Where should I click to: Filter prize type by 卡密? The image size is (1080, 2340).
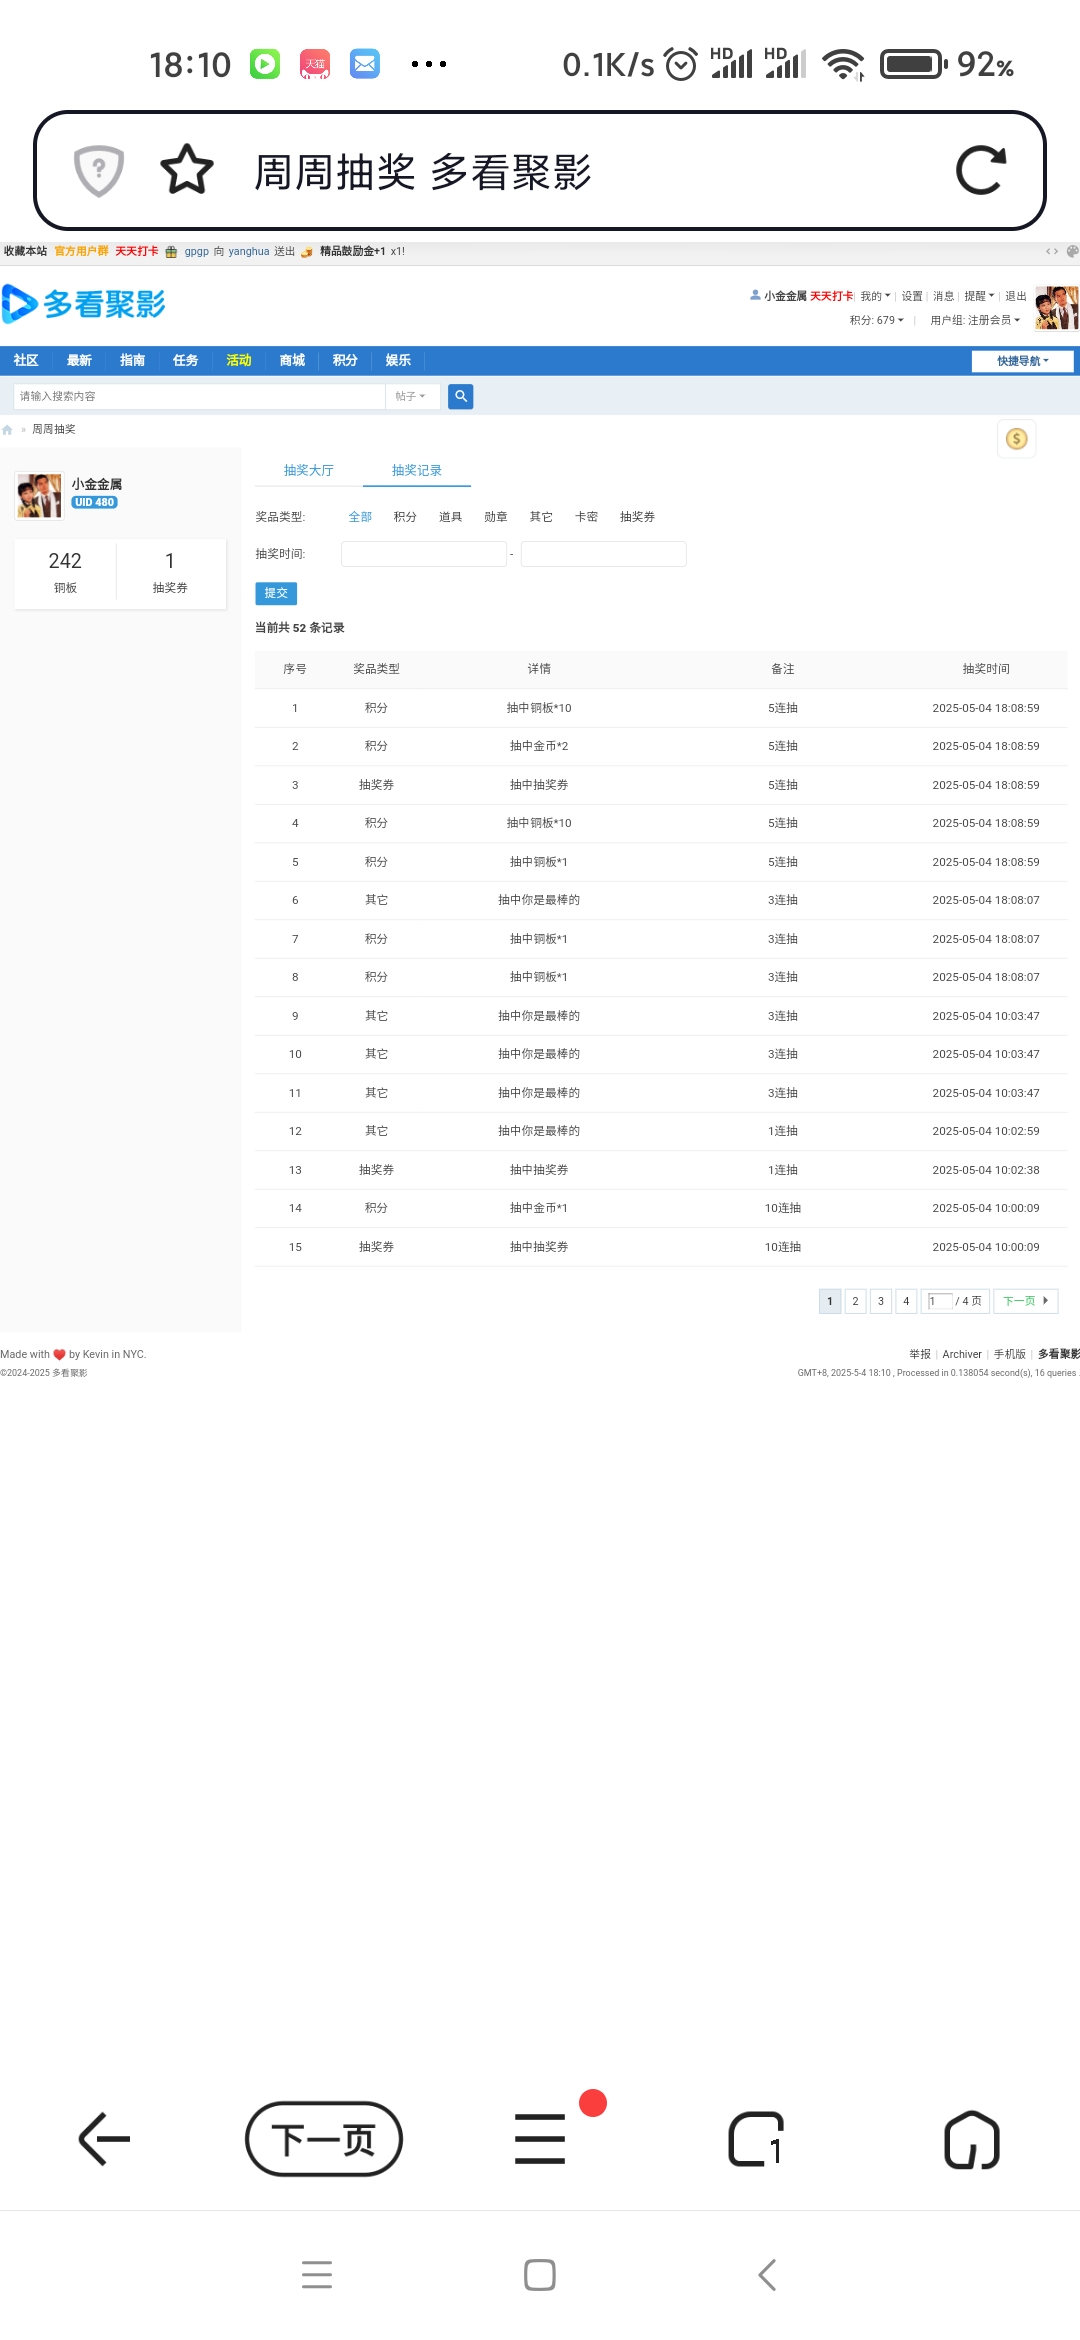[586, 517]
